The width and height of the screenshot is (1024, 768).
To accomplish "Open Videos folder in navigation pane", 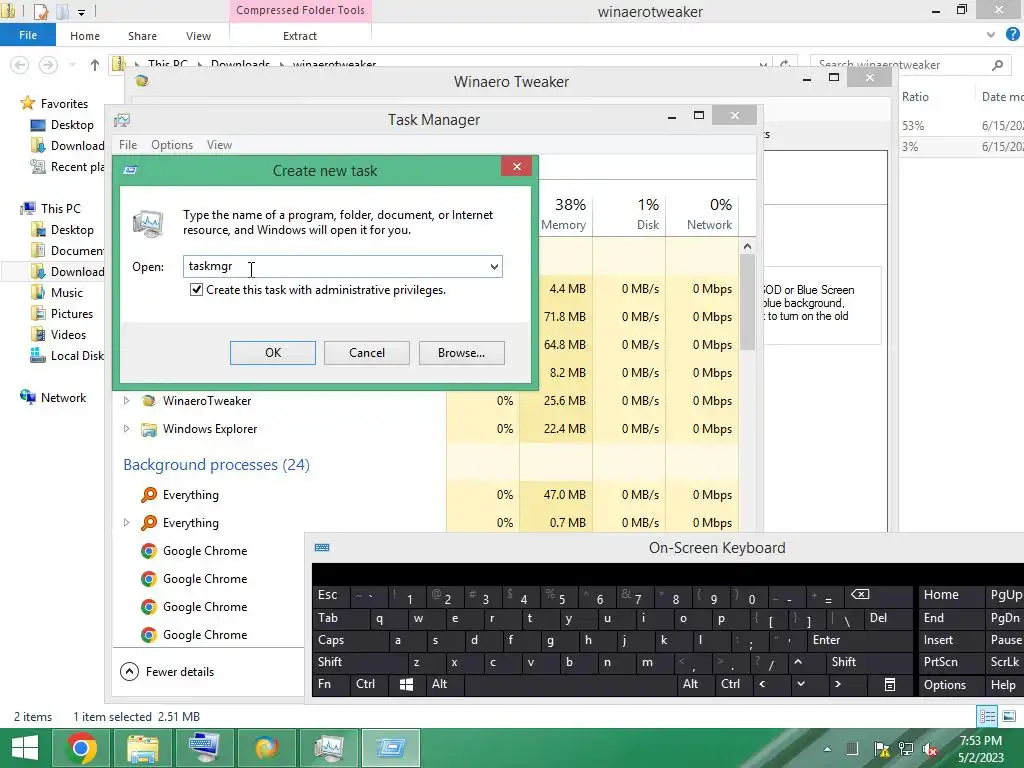I will [68, 334].
